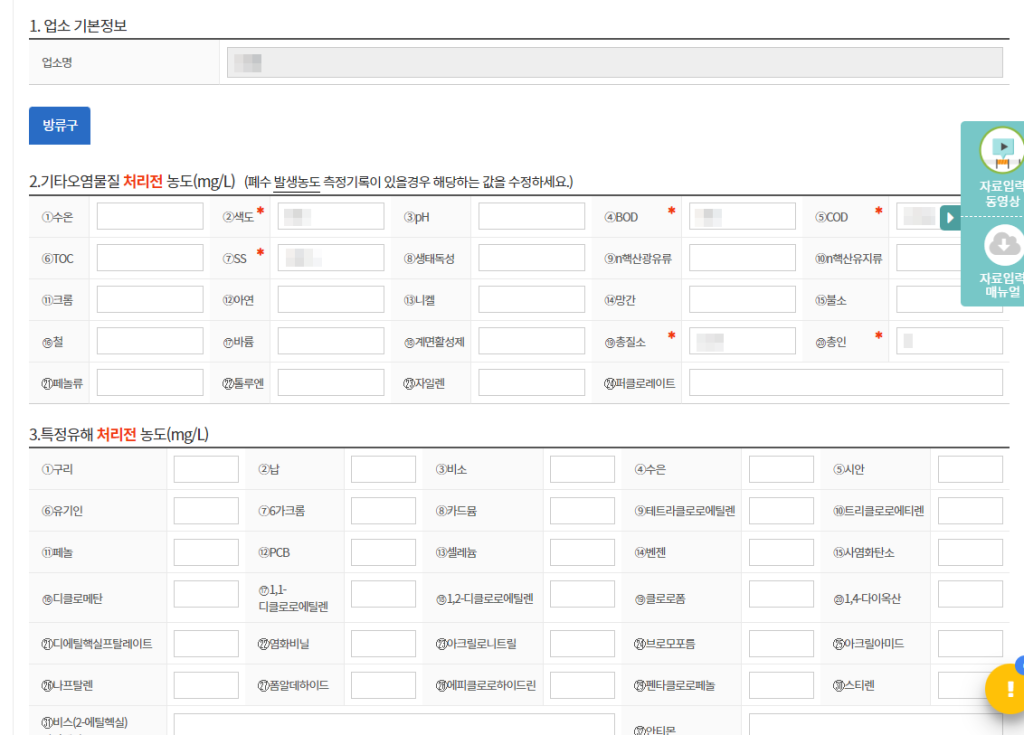Click the ⑯철 input field
The image size is (1024, 735).
point(150,341)
